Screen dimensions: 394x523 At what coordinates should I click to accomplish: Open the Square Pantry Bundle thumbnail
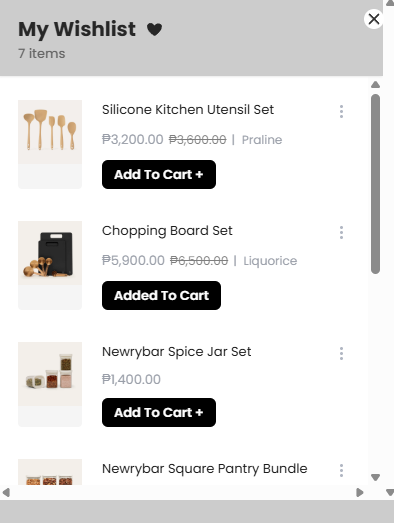(50, 472)
